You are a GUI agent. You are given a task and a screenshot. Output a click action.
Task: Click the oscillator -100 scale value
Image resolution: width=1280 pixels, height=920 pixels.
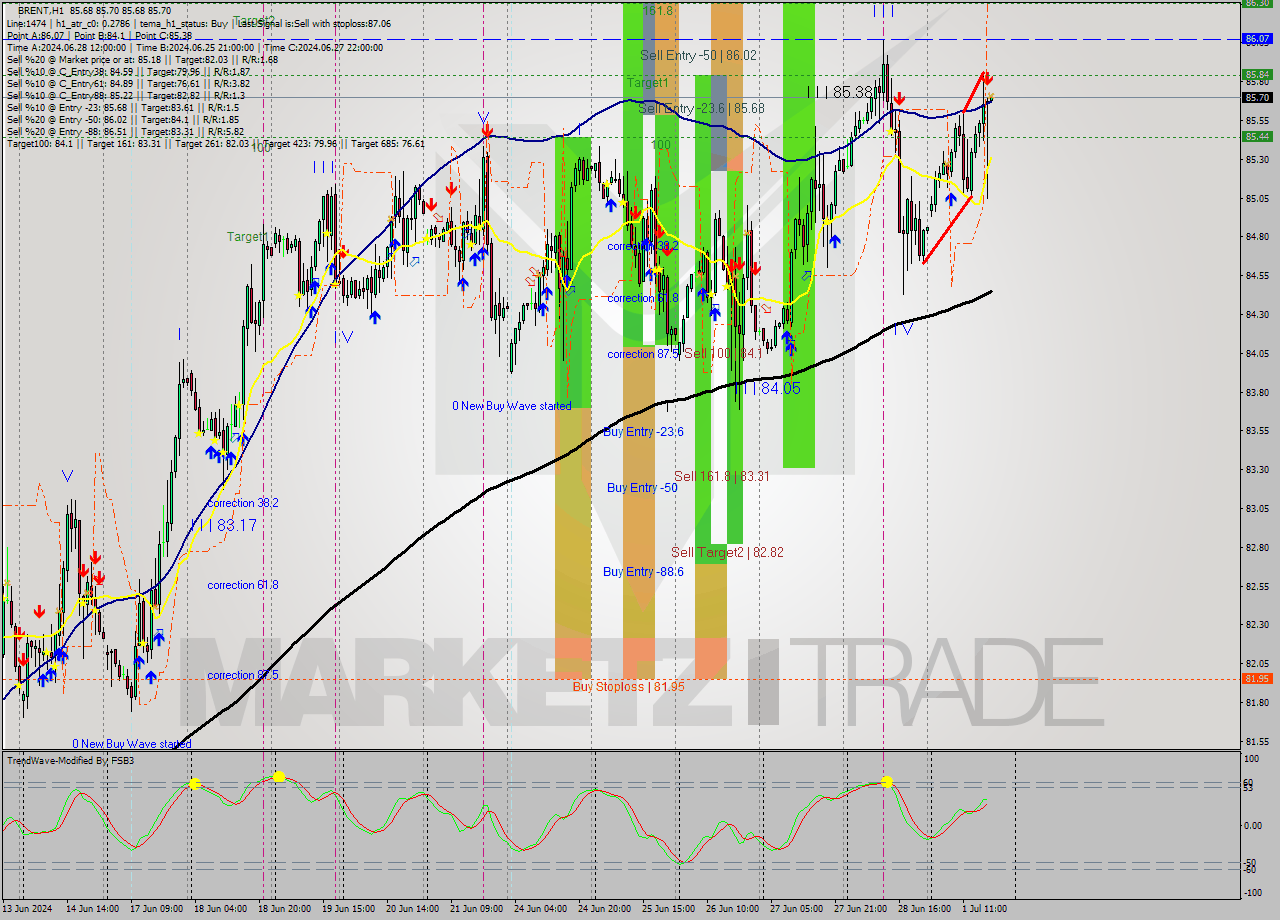click(1253, 892)
